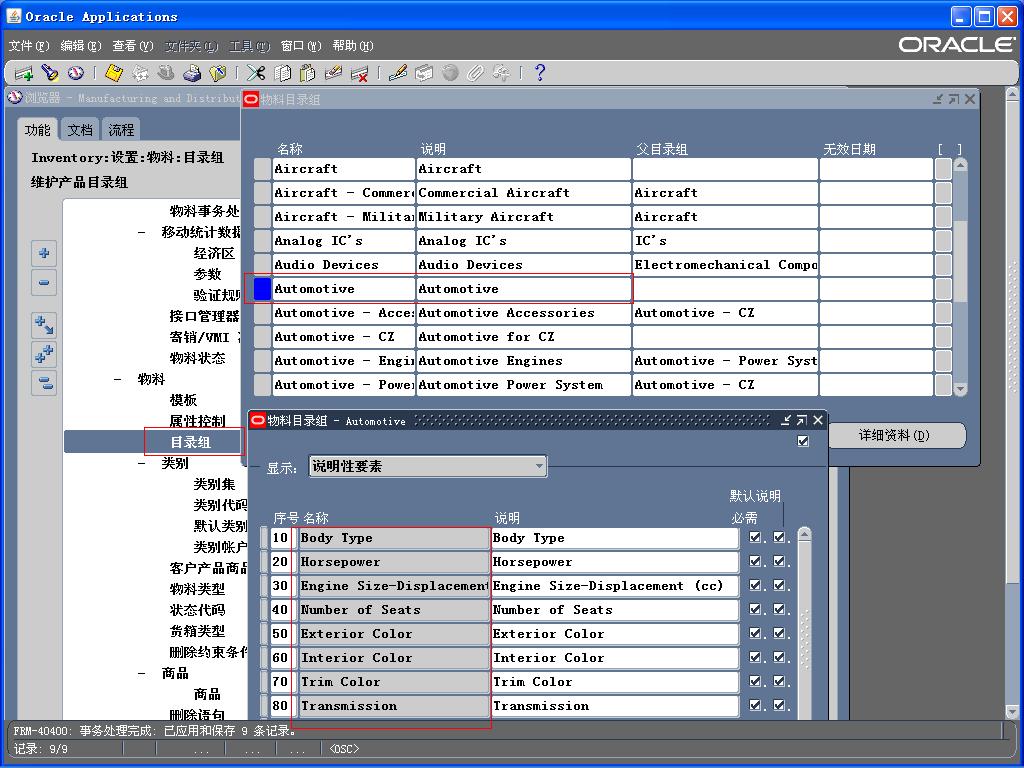
Task: Click the Horsepower description field
Action: (615, 562)
